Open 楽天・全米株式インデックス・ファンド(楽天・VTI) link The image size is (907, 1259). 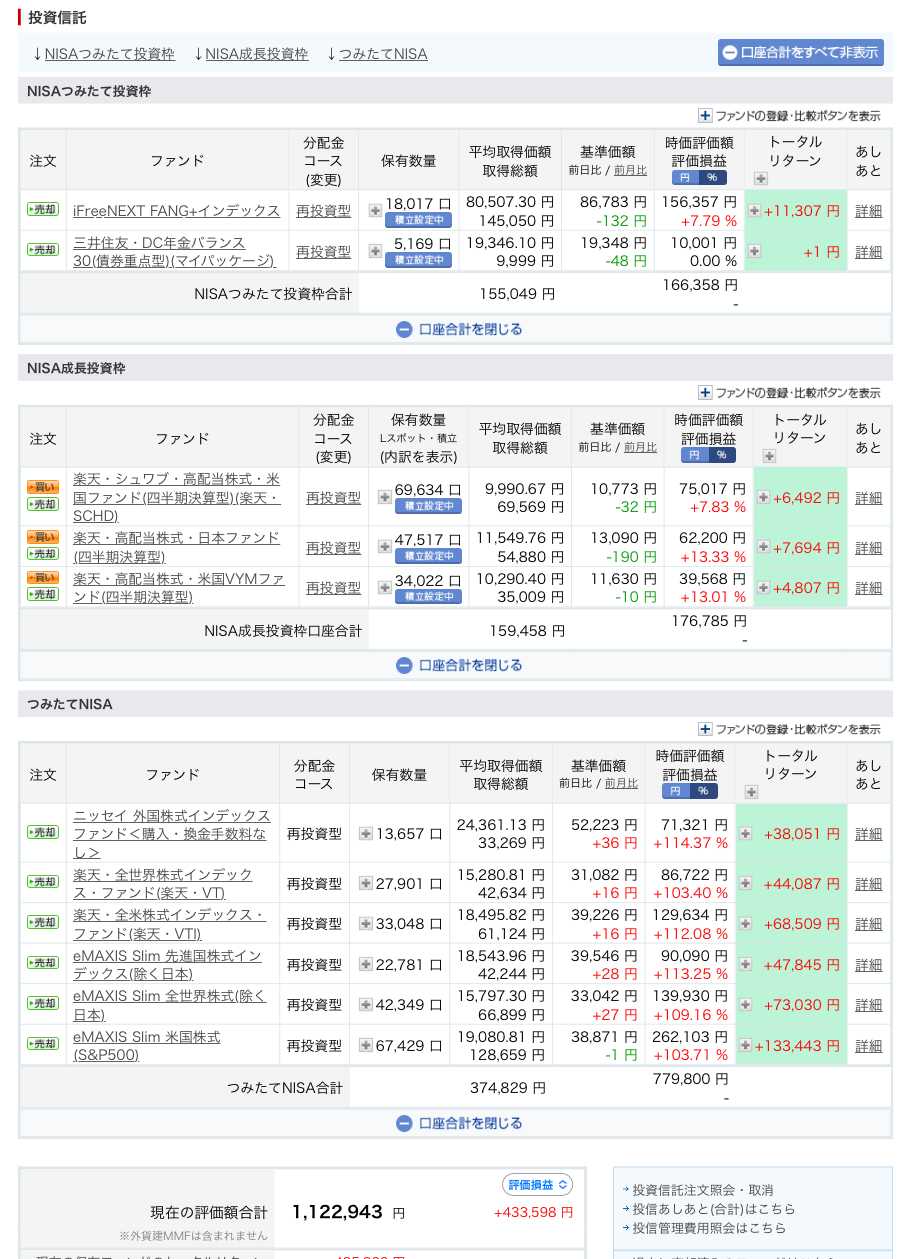[170, 924]
